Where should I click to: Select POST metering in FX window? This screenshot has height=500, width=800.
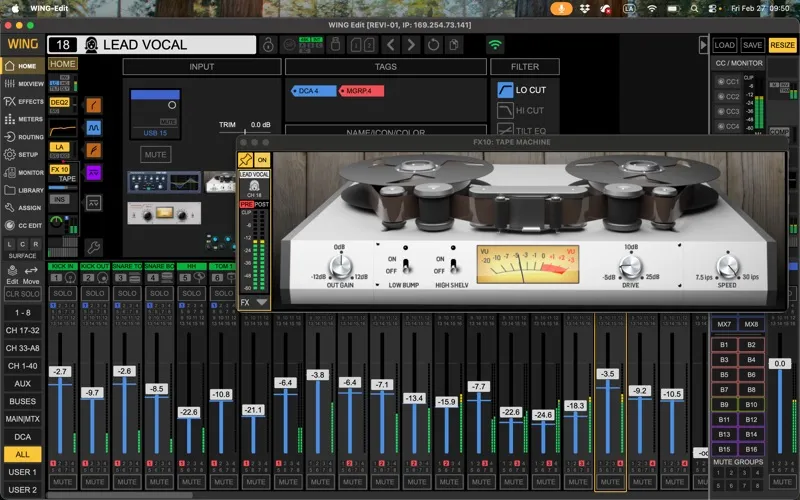coord(261,204)
